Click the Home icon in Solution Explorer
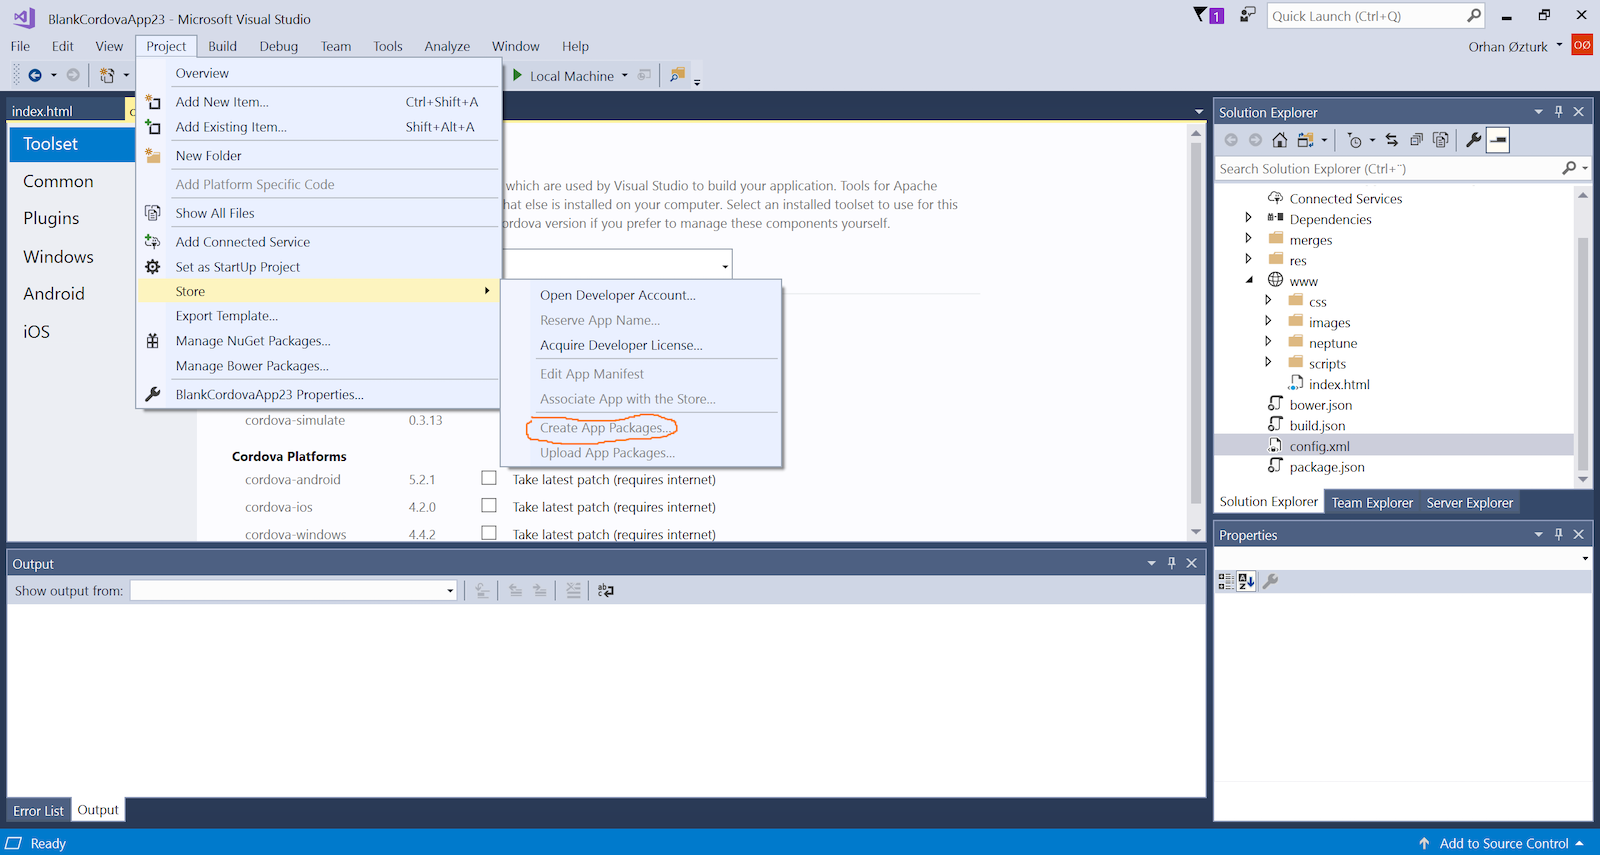The image size is (1600, 855). tap(1280, 140)
